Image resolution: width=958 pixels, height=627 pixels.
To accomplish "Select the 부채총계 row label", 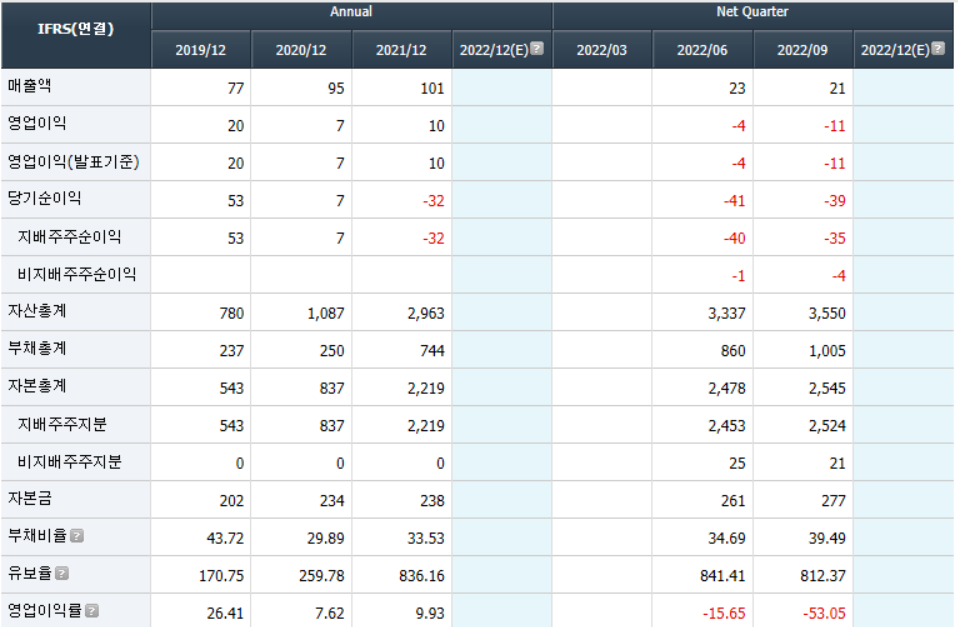I will click(x=37, y=349).
